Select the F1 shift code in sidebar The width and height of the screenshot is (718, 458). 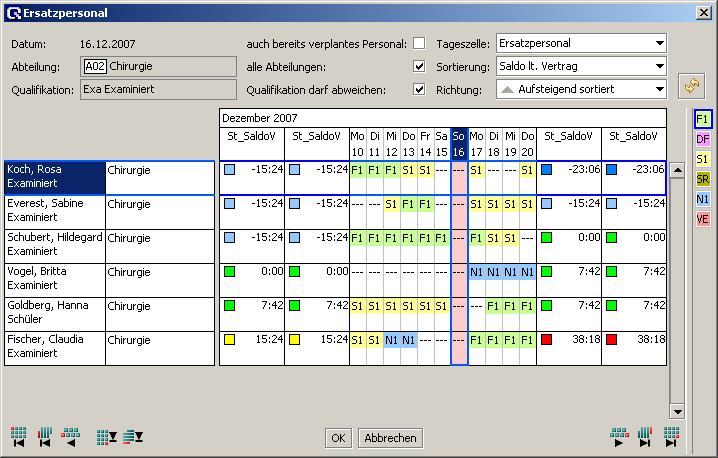click(x=703, y=120)
